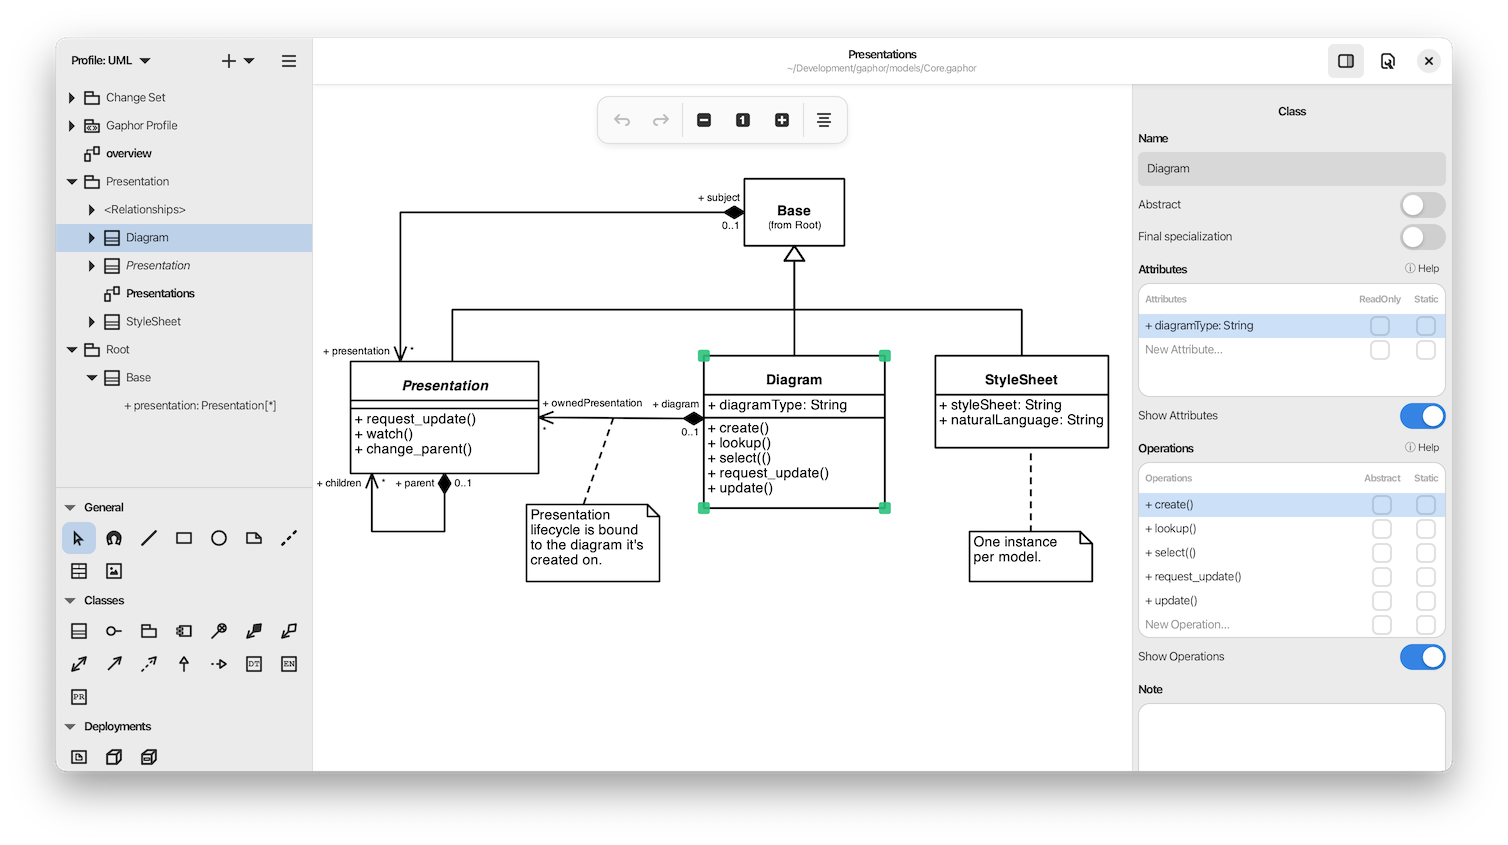Turn off Show Attributes
The width and height of the screenshot is (1508, 845).
(1422, 416)
